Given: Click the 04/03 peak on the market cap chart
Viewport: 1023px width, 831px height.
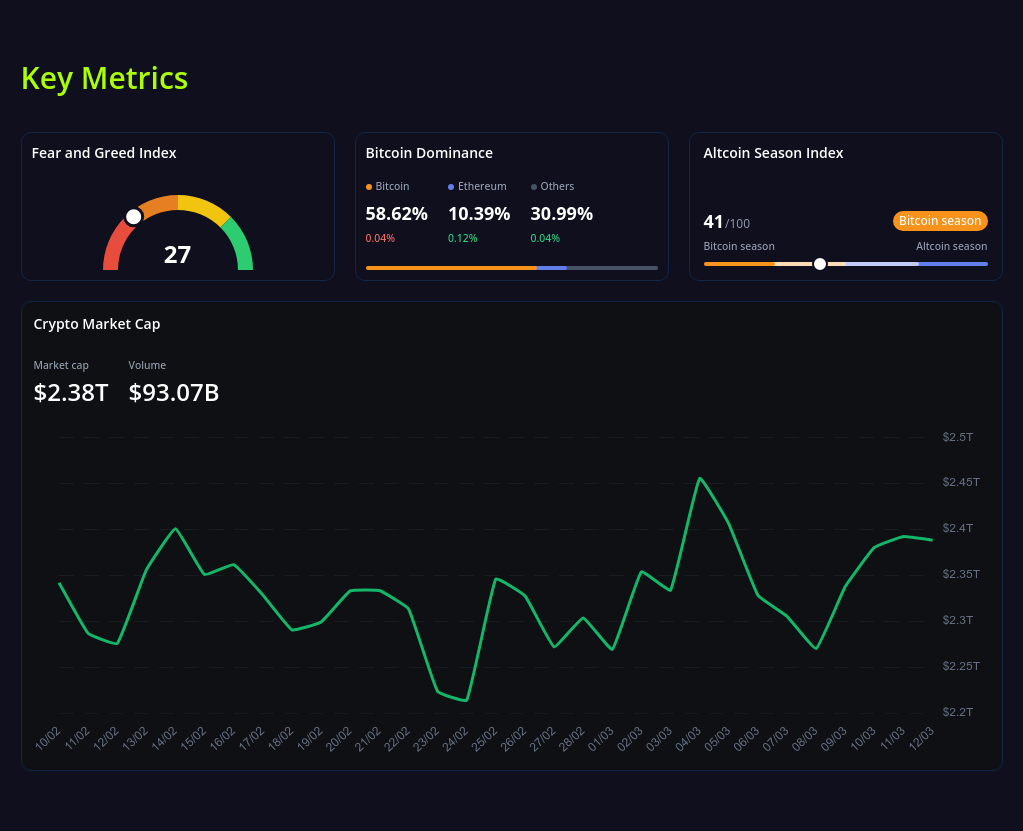Looking at the screenshot, I should pos(700,478).
